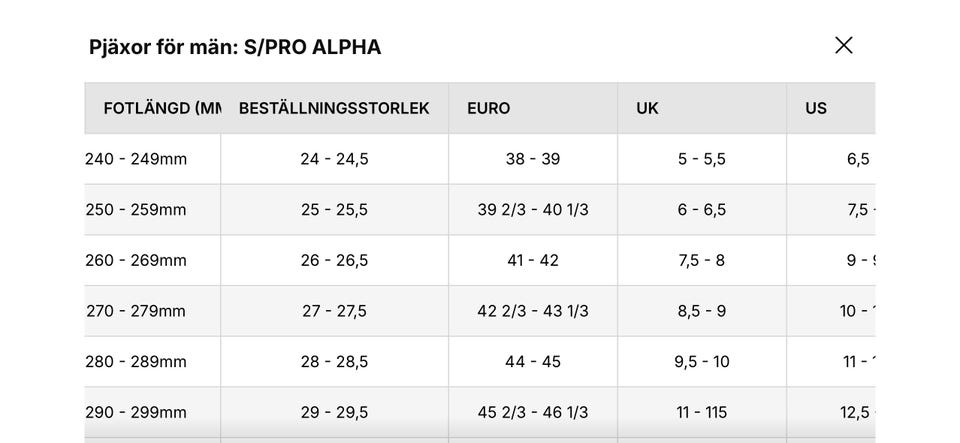
Task: Select UK size 5 - 5,5 cell
Action: [702, 159]
